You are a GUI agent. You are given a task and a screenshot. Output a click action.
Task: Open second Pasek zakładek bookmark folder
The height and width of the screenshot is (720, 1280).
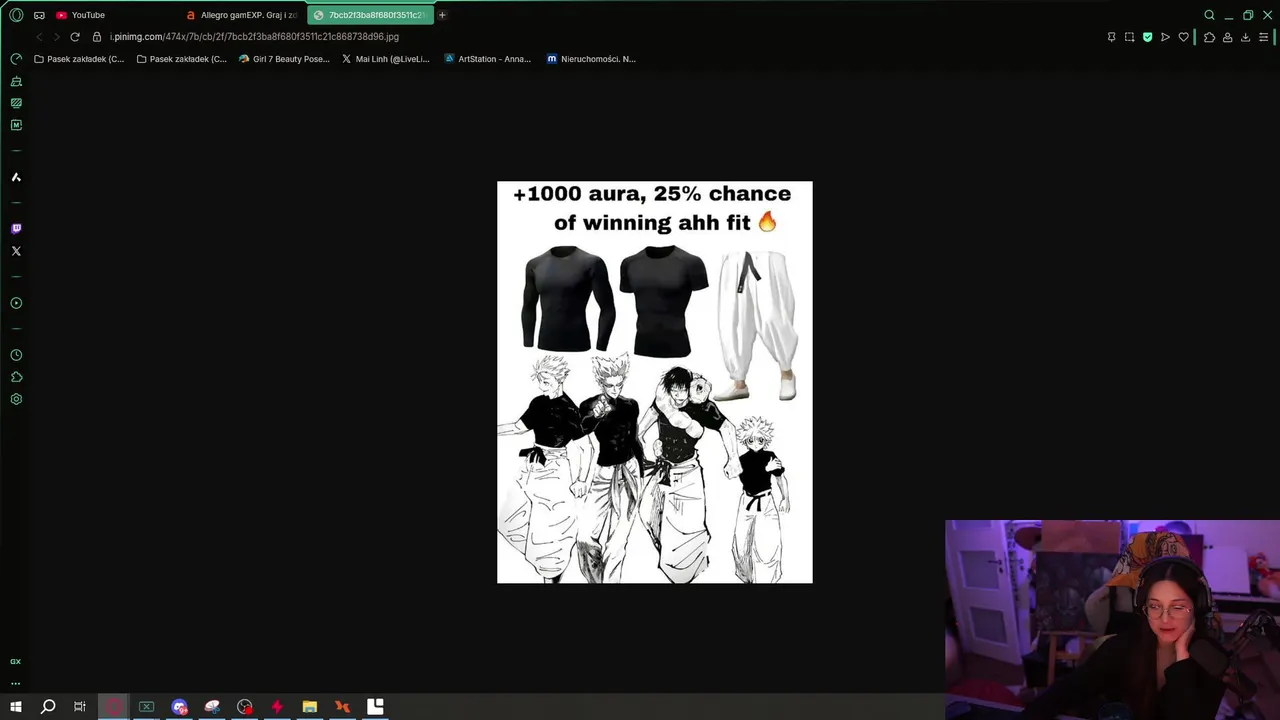181,59
